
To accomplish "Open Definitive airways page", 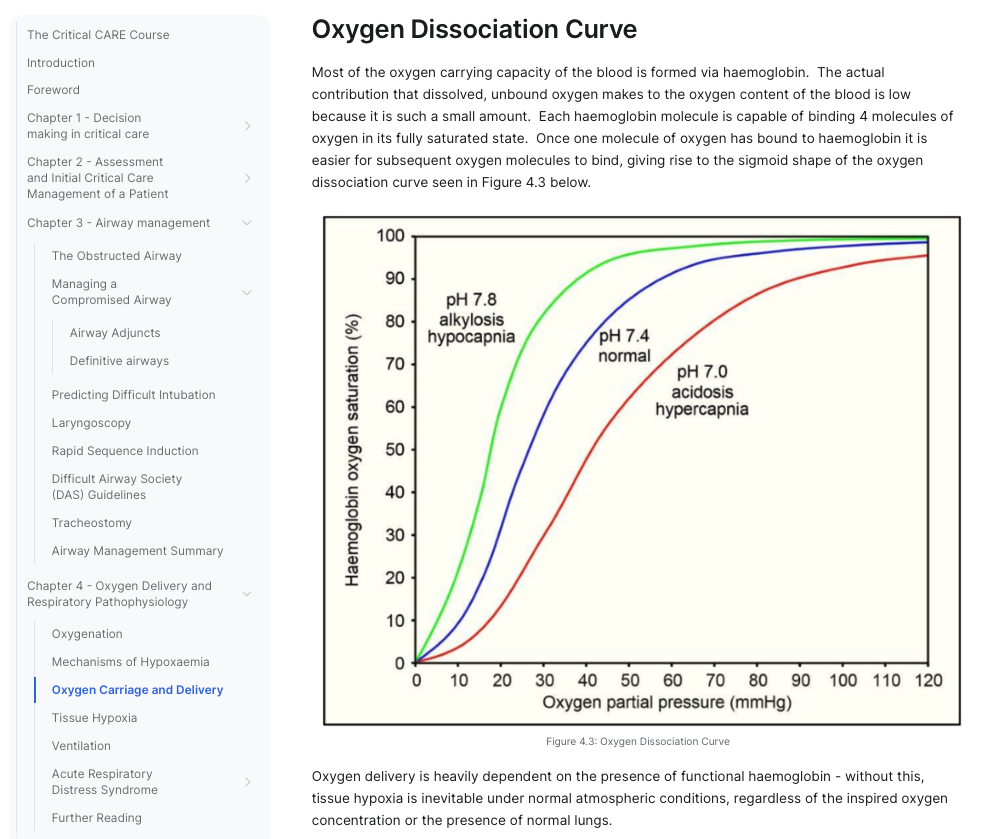I will pos(119,361).
